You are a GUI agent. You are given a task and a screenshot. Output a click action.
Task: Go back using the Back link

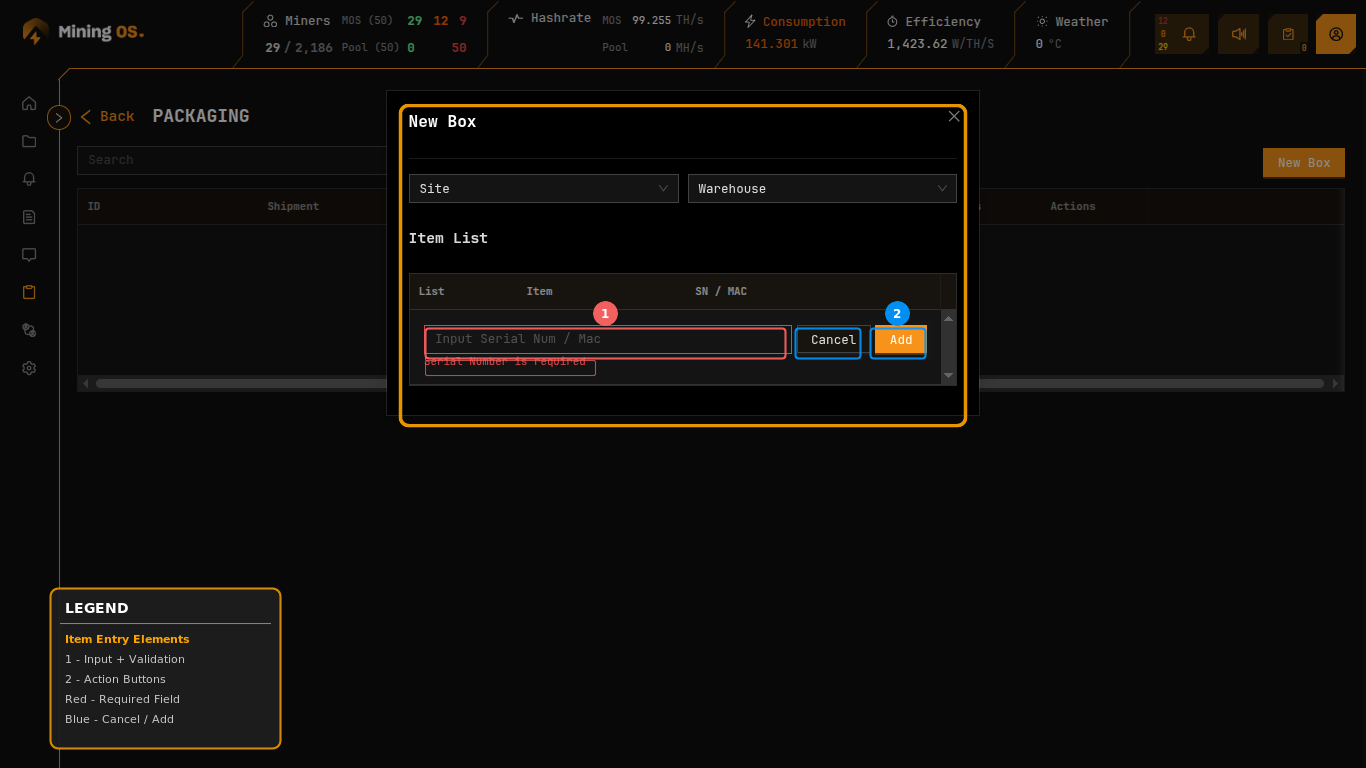[x=107, y=116]
